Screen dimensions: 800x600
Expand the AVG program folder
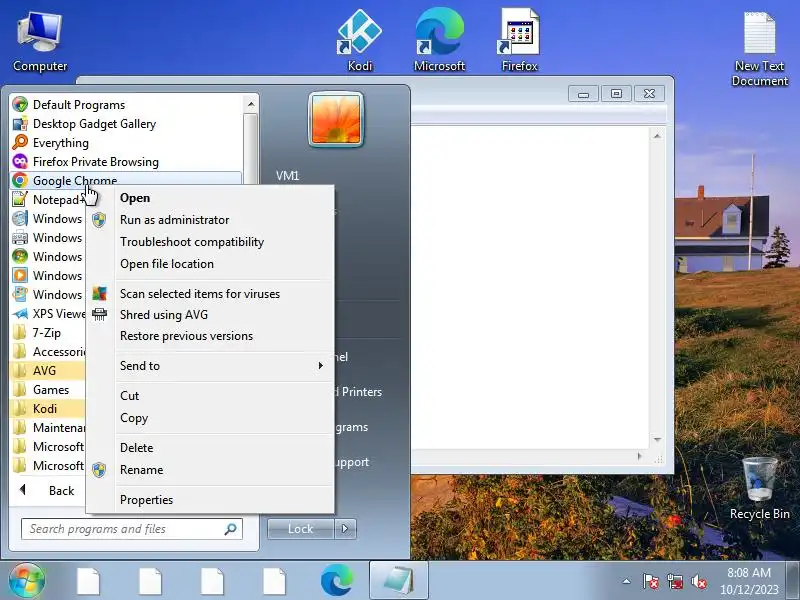click(48, 370)
